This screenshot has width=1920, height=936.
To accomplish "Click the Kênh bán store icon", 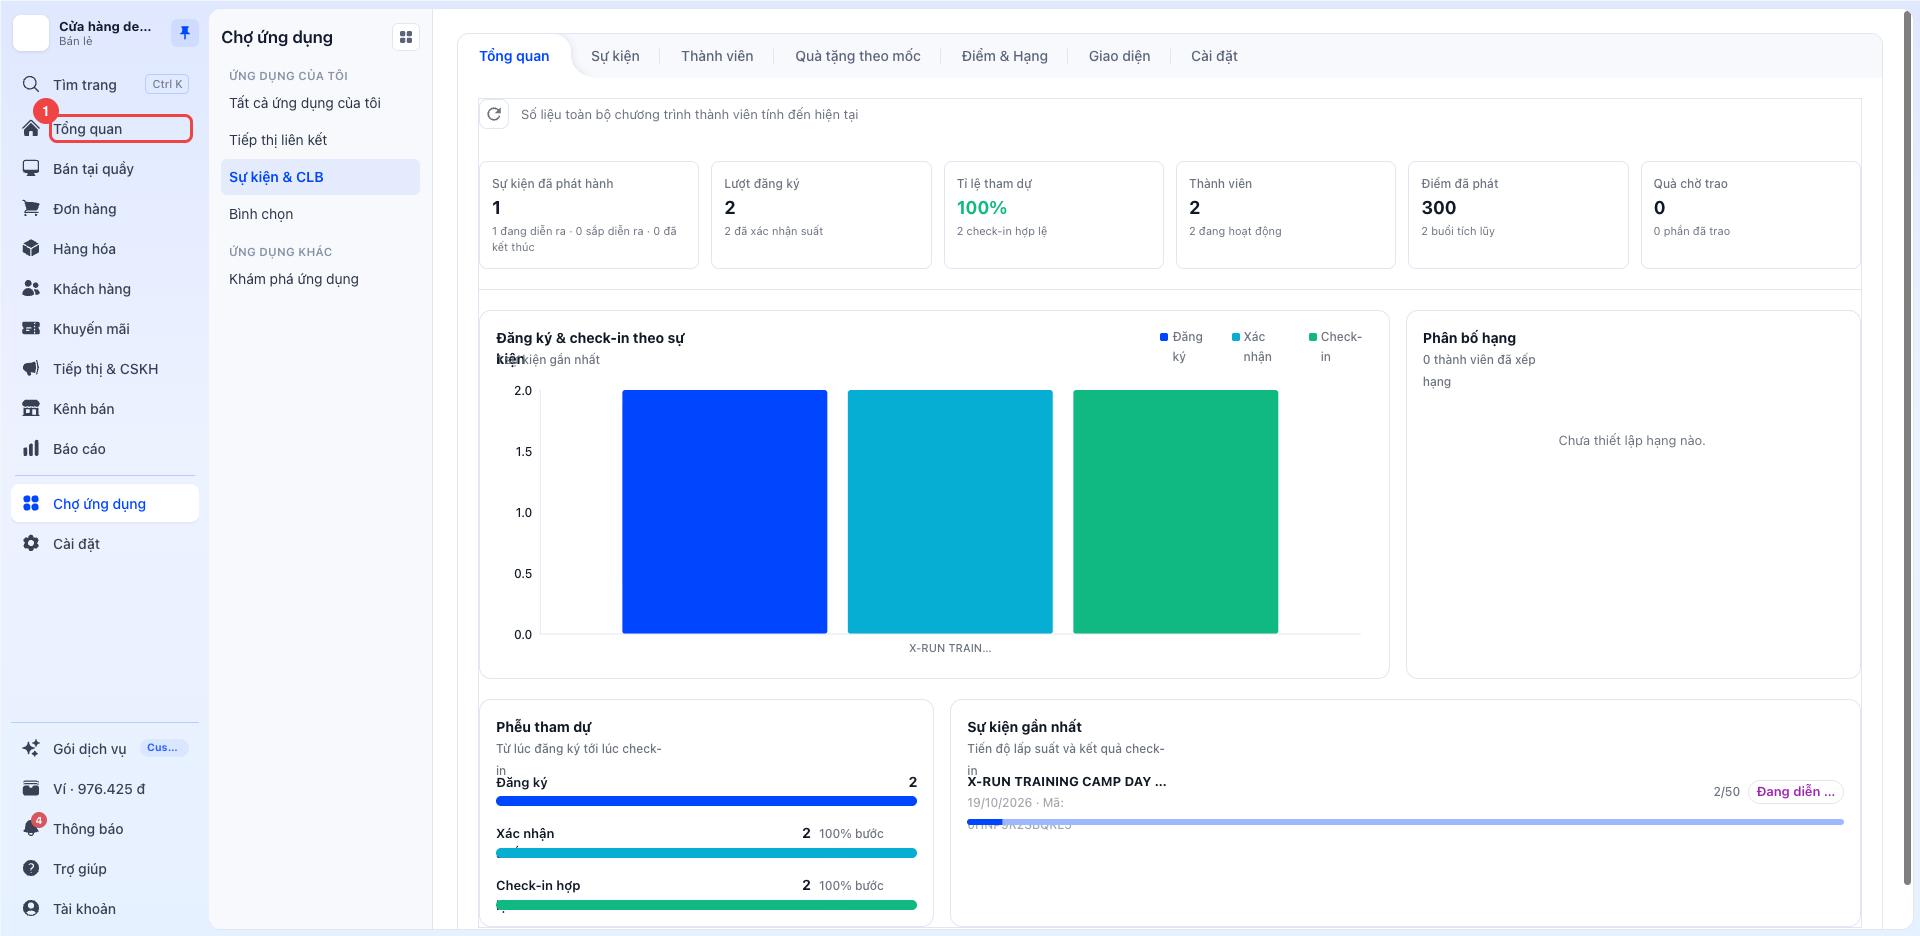I will point(31,408).
